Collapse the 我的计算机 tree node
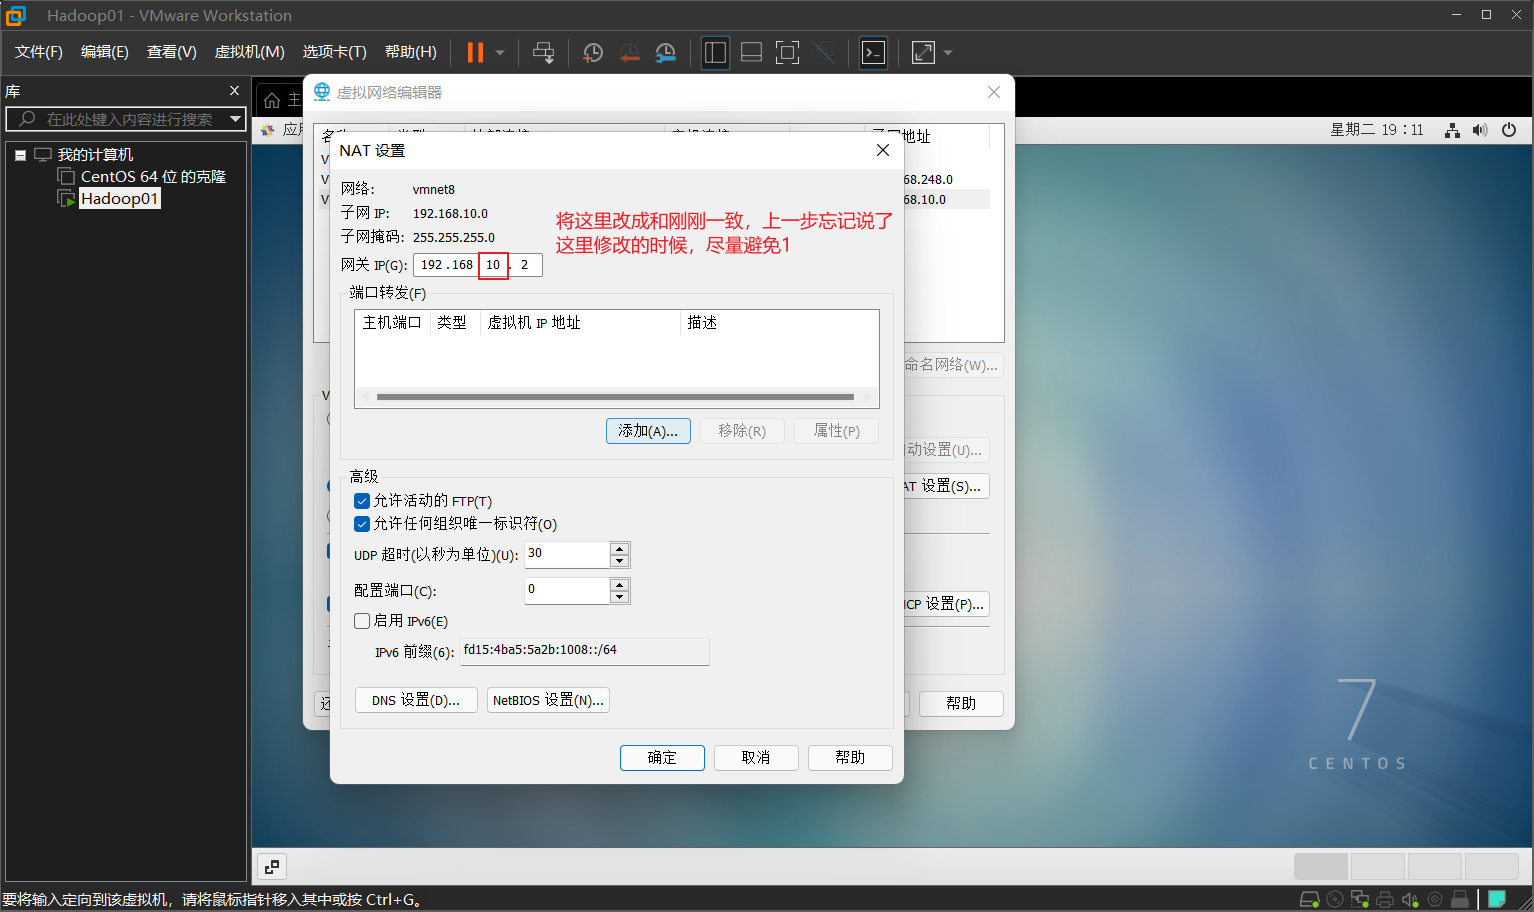 (x=20, y=156)
